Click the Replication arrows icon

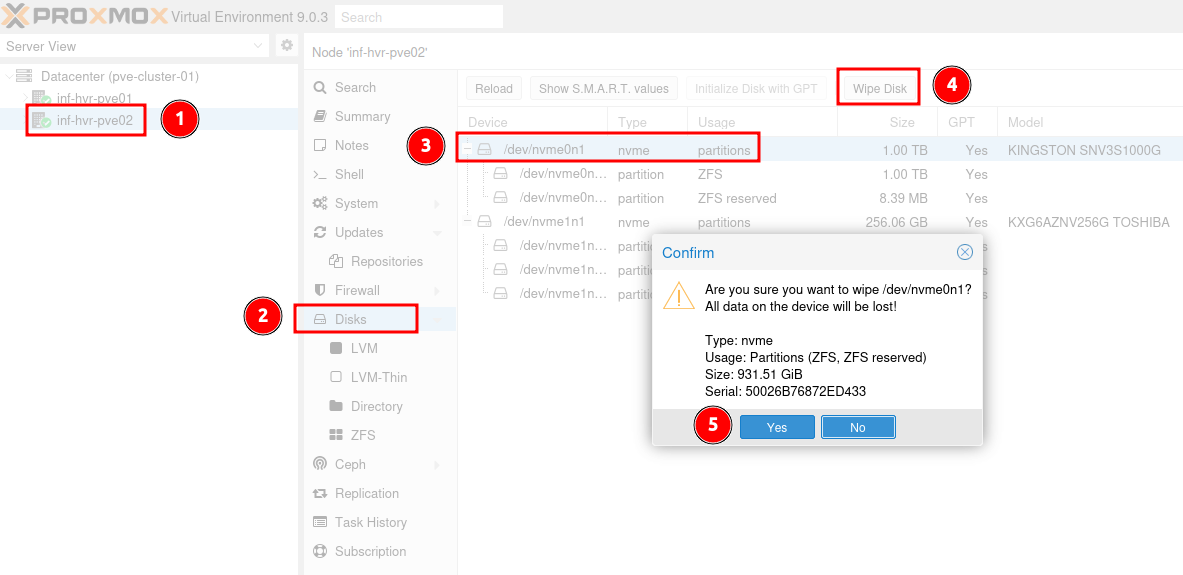pyautogui.click(x=320, y=493)
